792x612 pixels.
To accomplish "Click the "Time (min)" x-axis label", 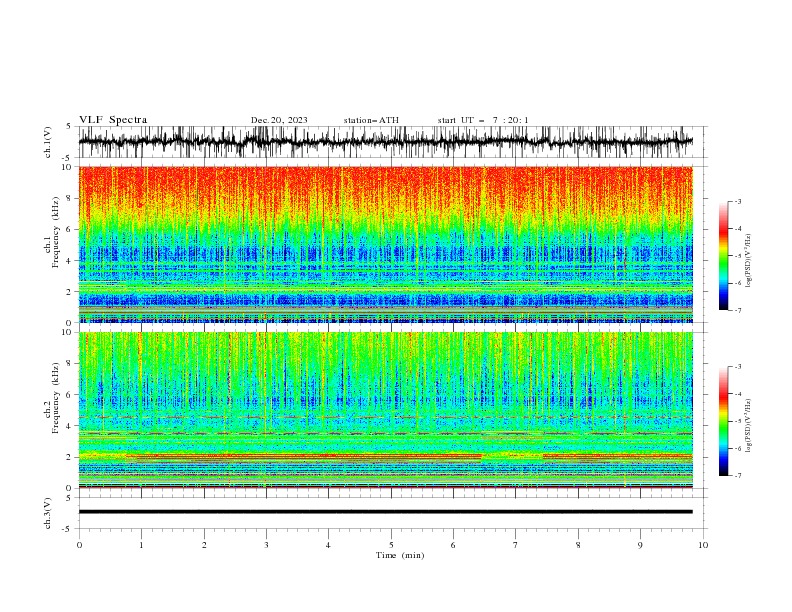I will (400, 555).
